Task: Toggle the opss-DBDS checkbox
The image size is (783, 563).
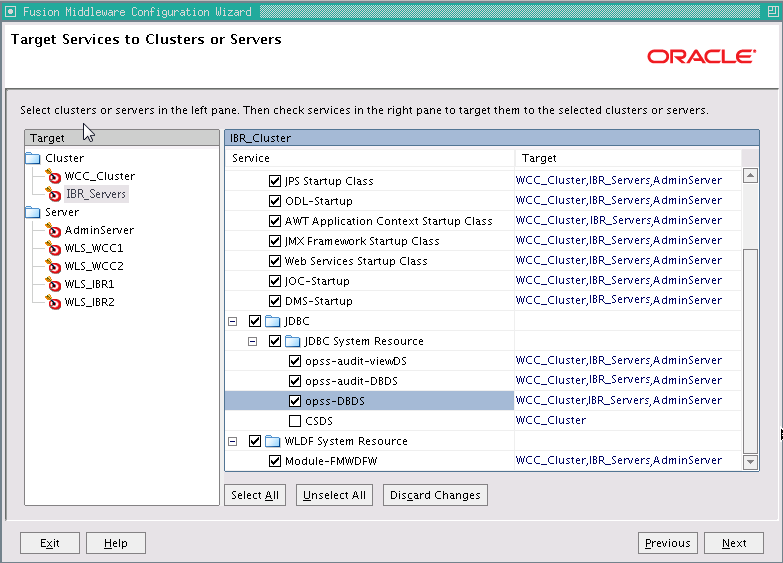Action: pos(295,401)
